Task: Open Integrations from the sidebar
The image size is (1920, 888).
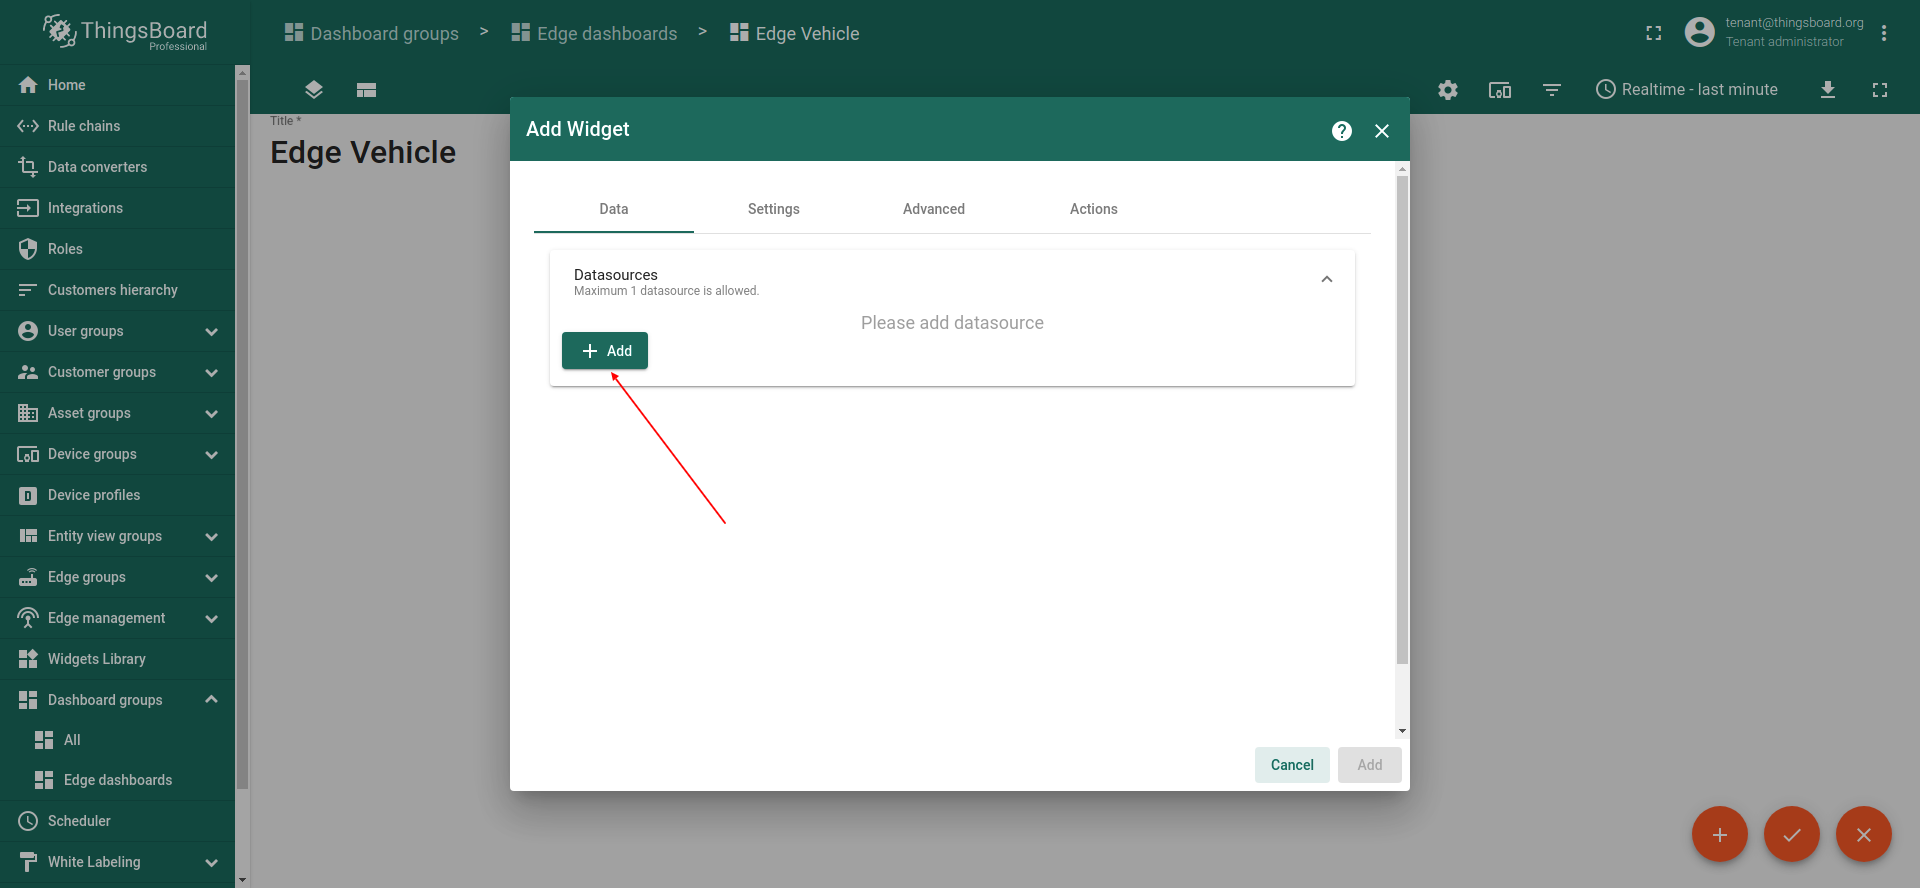Action: [117, 208]
